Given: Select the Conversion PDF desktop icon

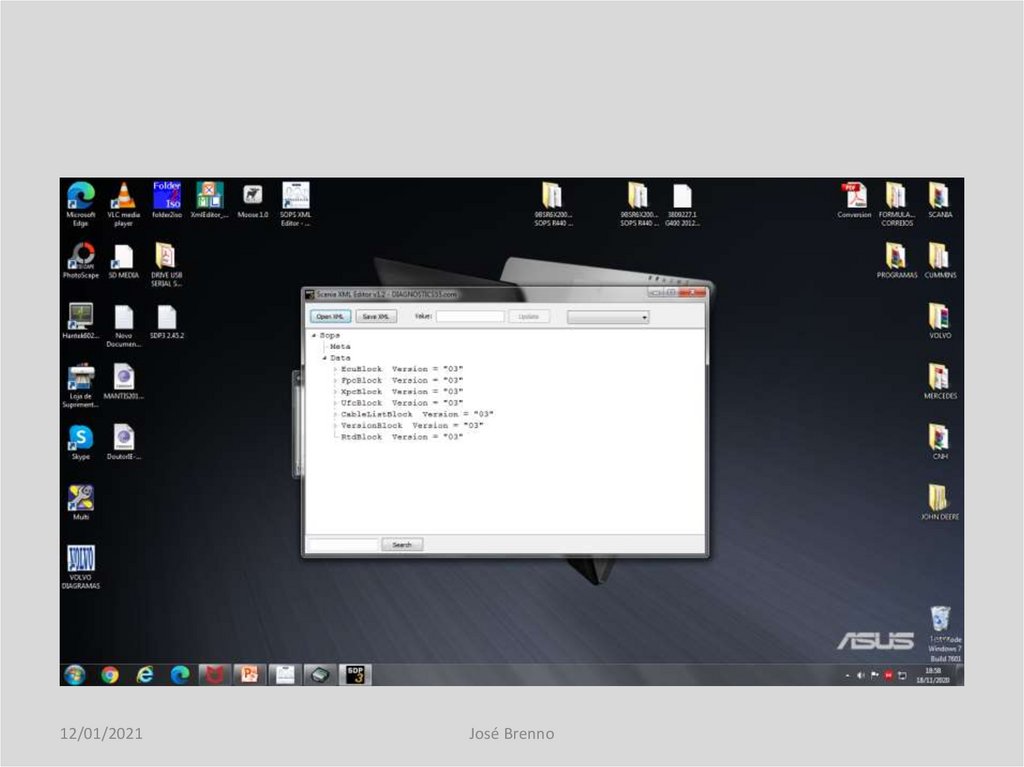Looking at the screenshot, I should pyautogui.click(x=854, y=200).
